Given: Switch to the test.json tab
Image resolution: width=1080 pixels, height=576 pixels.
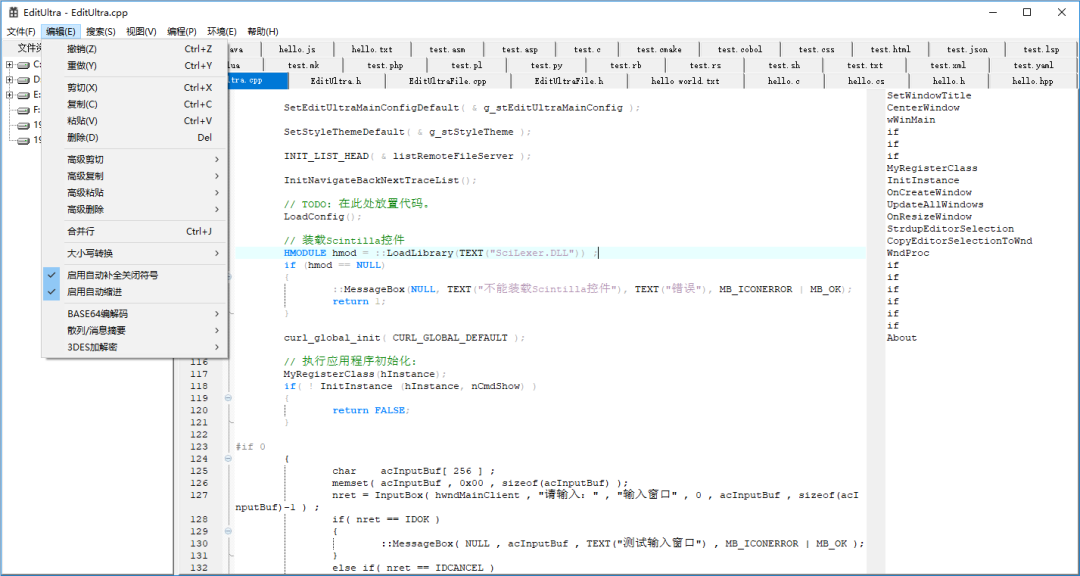Looking at the screenshot, I should click(967, 49).
